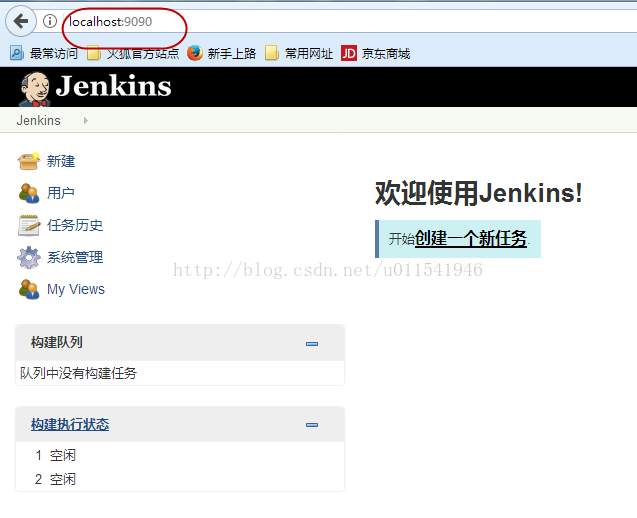This screenshot has height=518, width=637.
Task: Open the 新建 new item link
Action: [x=61, y=161]
